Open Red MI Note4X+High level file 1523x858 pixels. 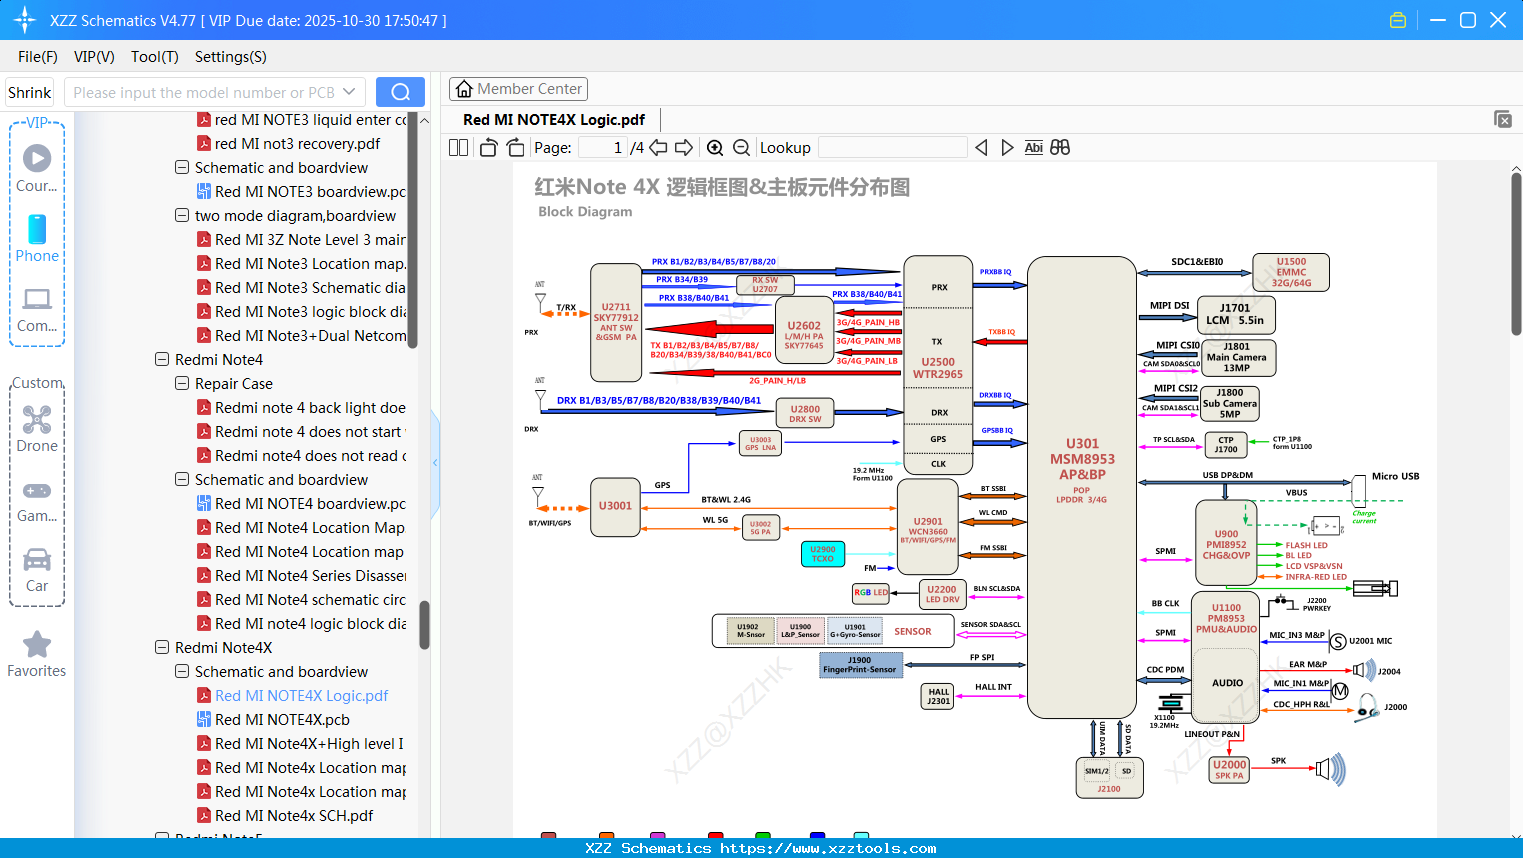pos(301,743)
